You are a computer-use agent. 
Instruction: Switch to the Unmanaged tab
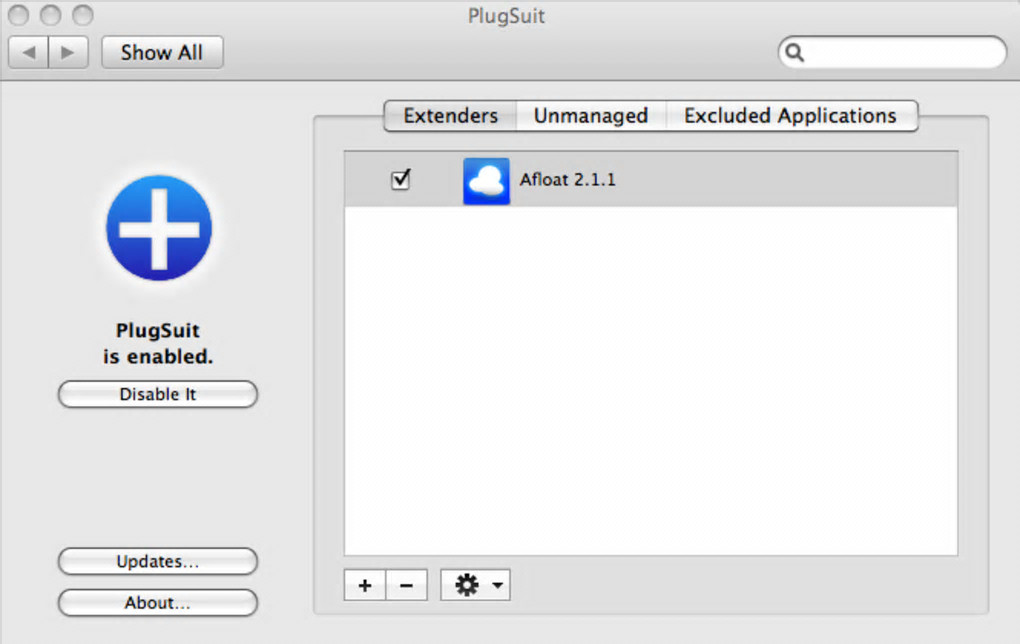[x=591, y=116]
